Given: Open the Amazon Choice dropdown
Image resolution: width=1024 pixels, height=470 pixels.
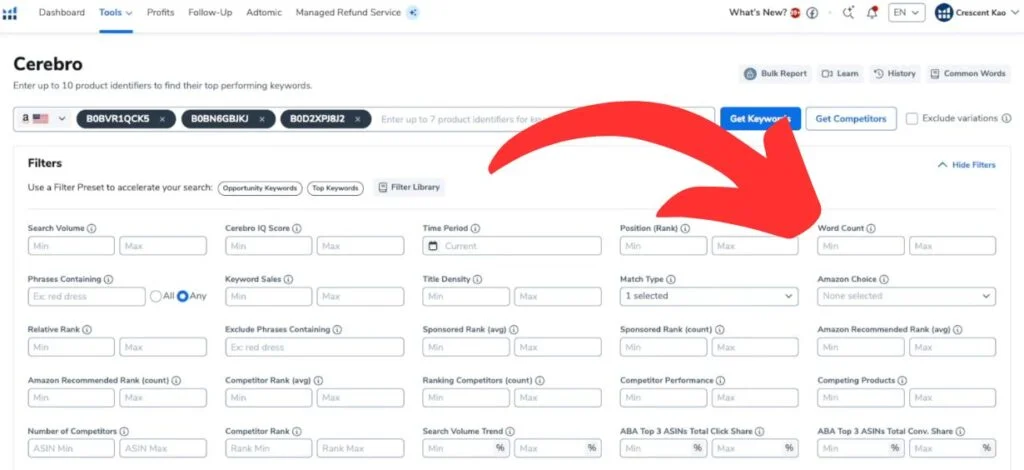Looking at the screenshot, I should coord(906,296).
